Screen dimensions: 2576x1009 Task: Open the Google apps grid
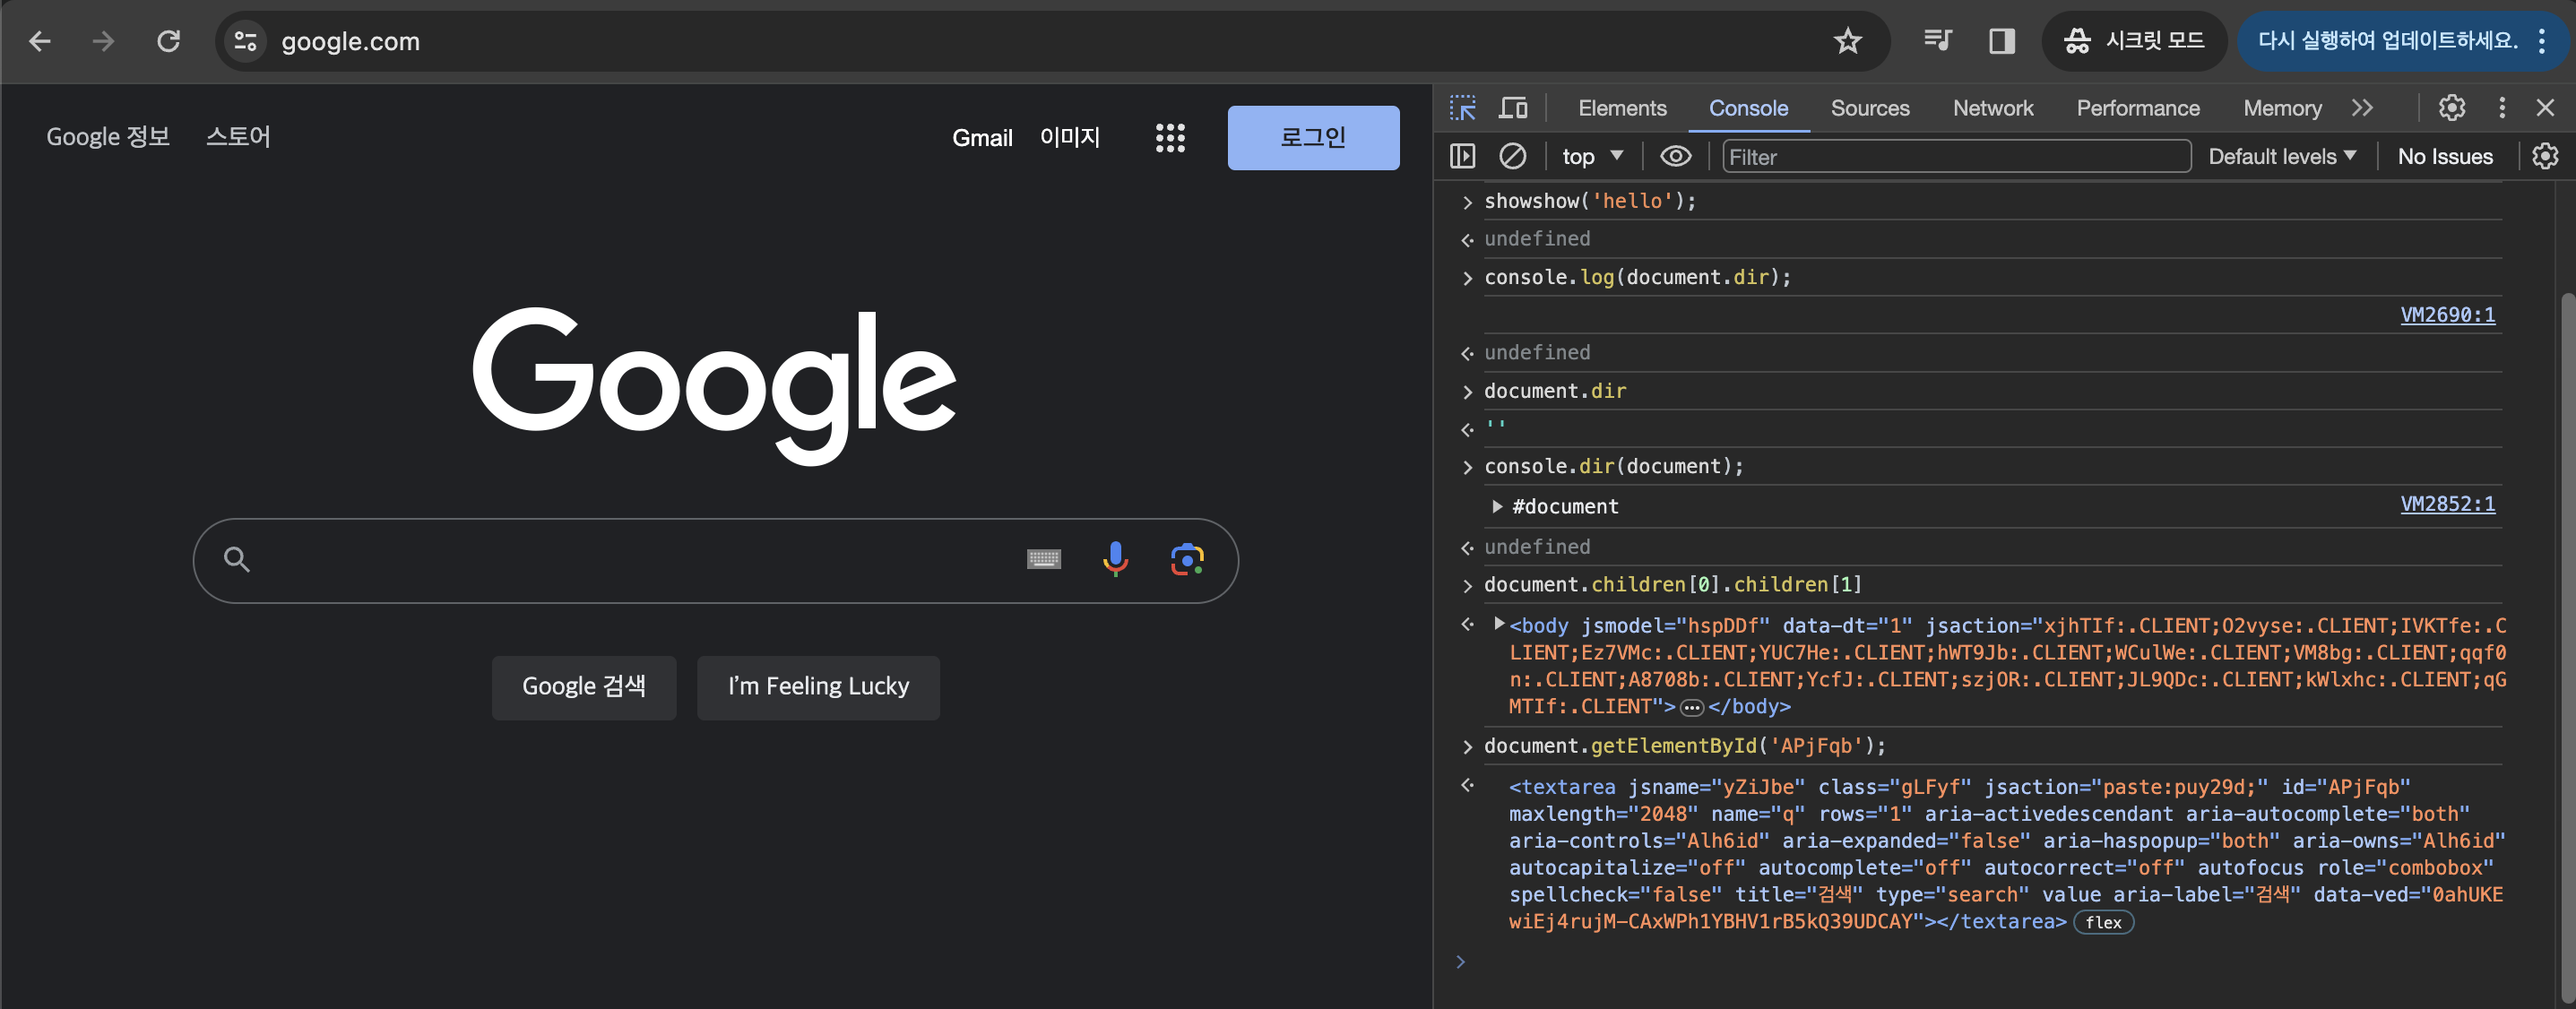point(1170,138)
